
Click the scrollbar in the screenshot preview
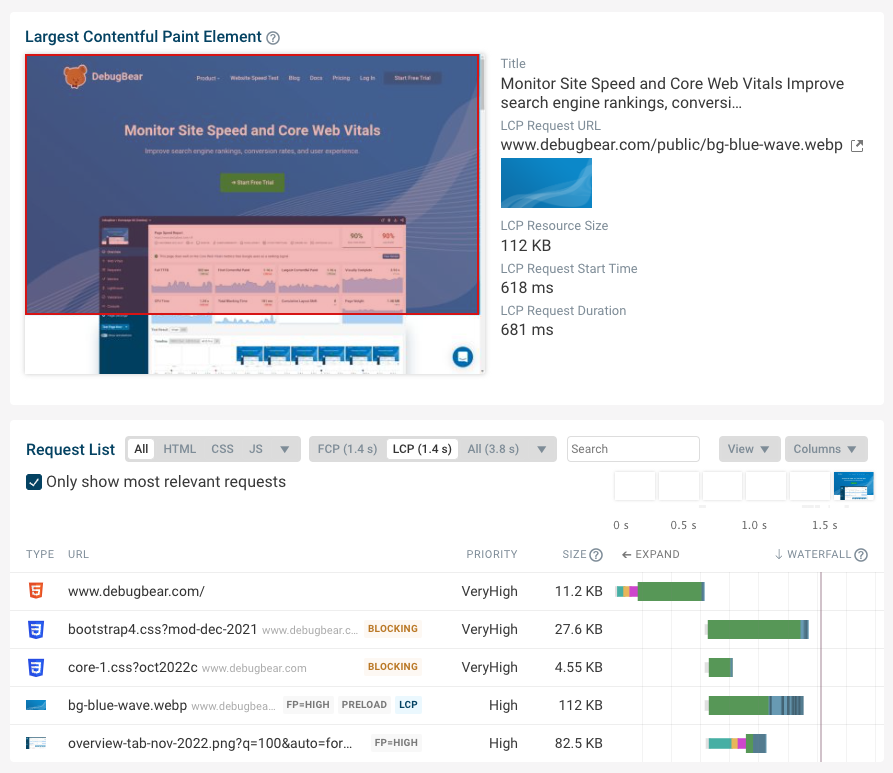click(x=482, y=83)
